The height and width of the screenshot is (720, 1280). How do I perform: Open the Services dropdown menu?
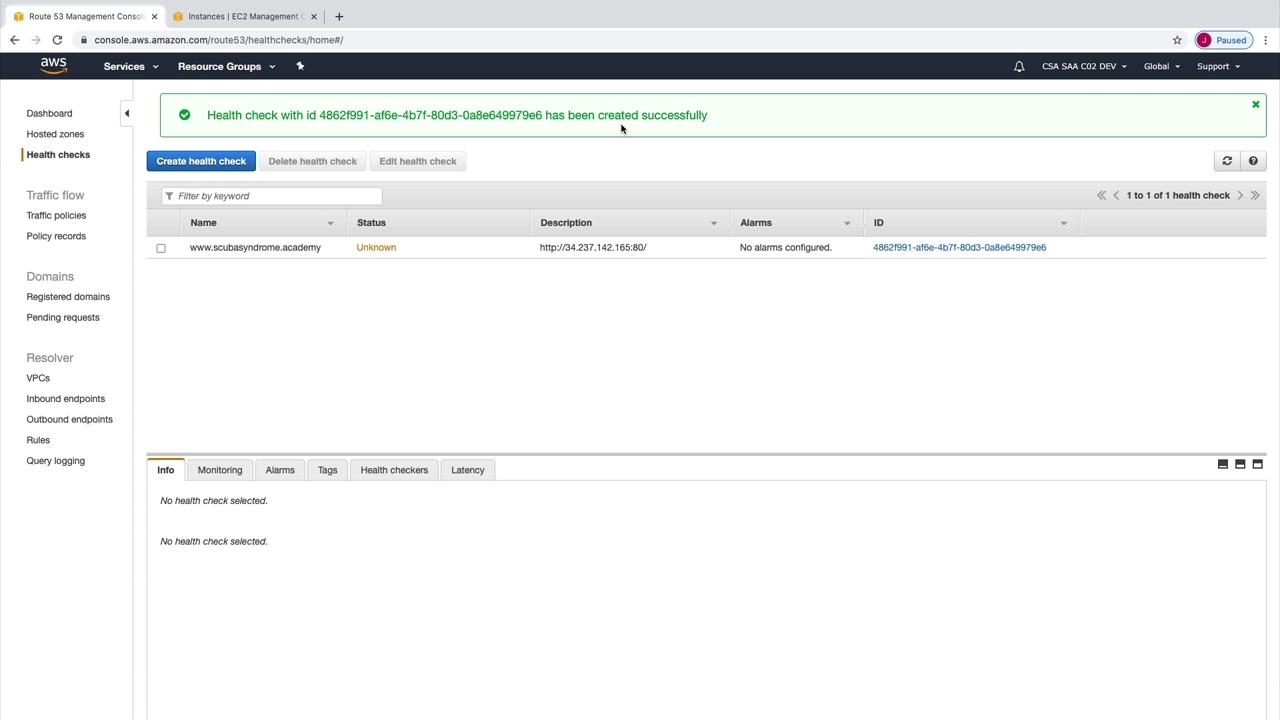131,66
